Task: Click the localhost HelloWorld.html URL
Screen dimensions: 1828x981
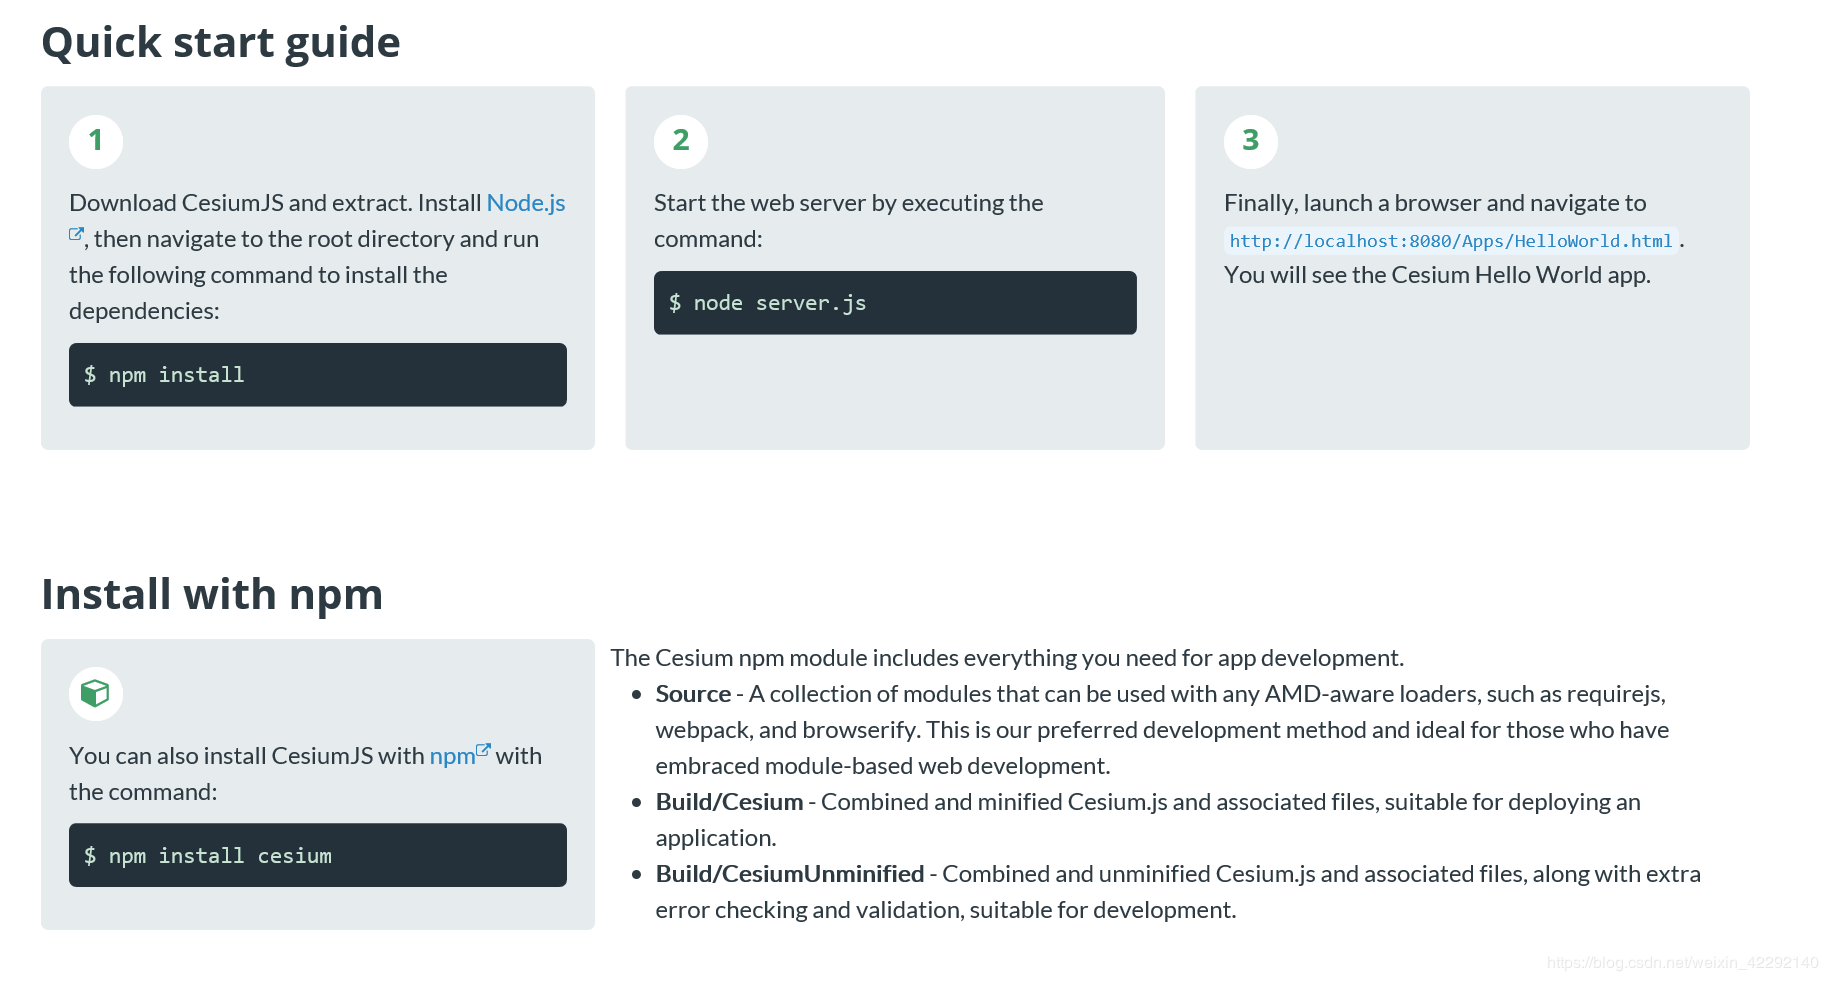Action: 1450,241
